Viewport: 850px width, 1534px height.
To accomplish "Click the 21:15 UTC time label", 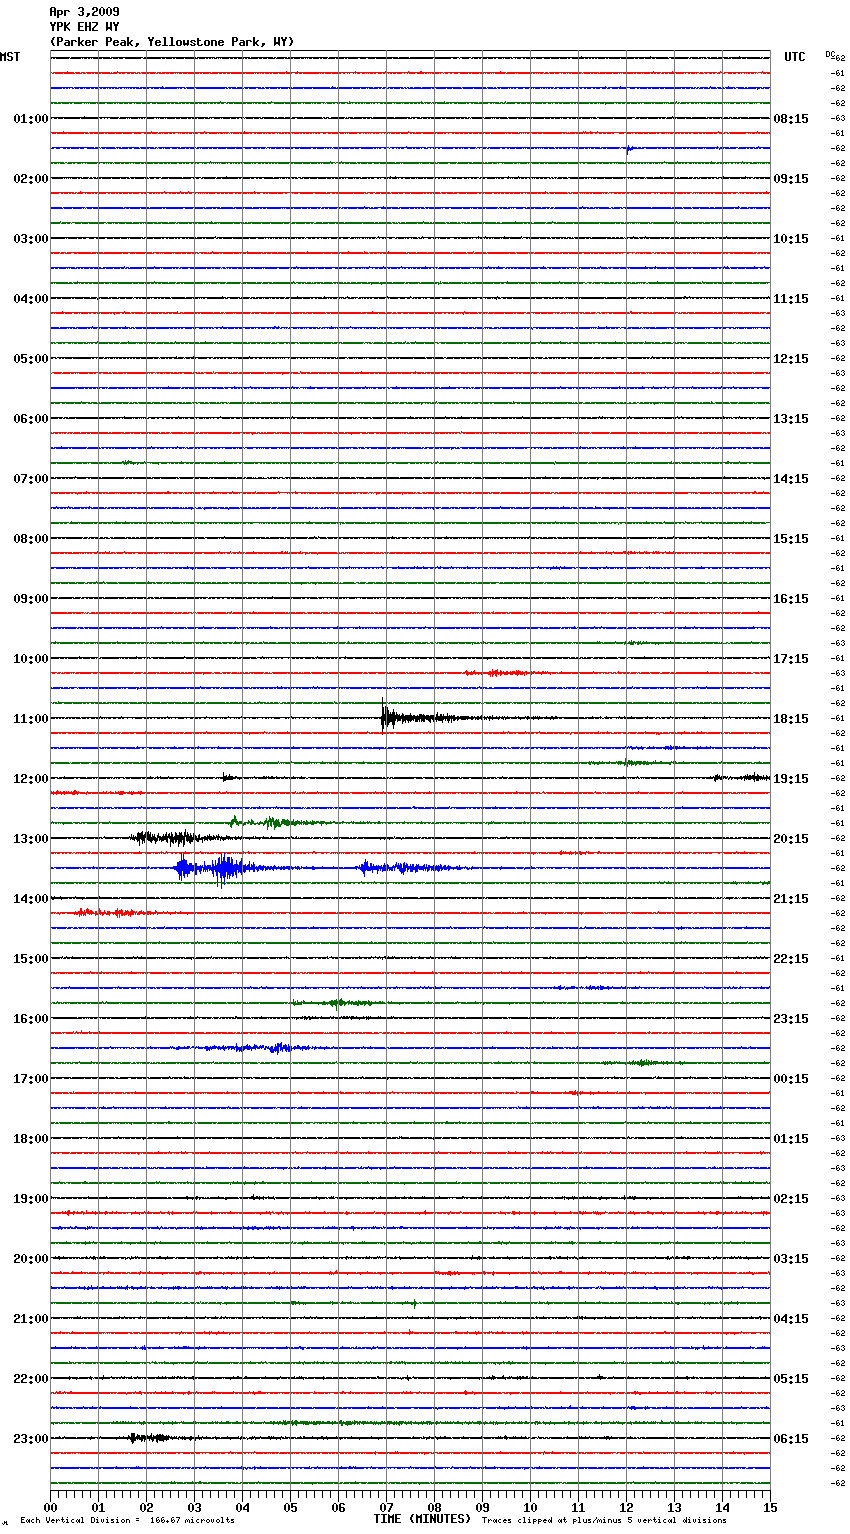I will 791,899.
